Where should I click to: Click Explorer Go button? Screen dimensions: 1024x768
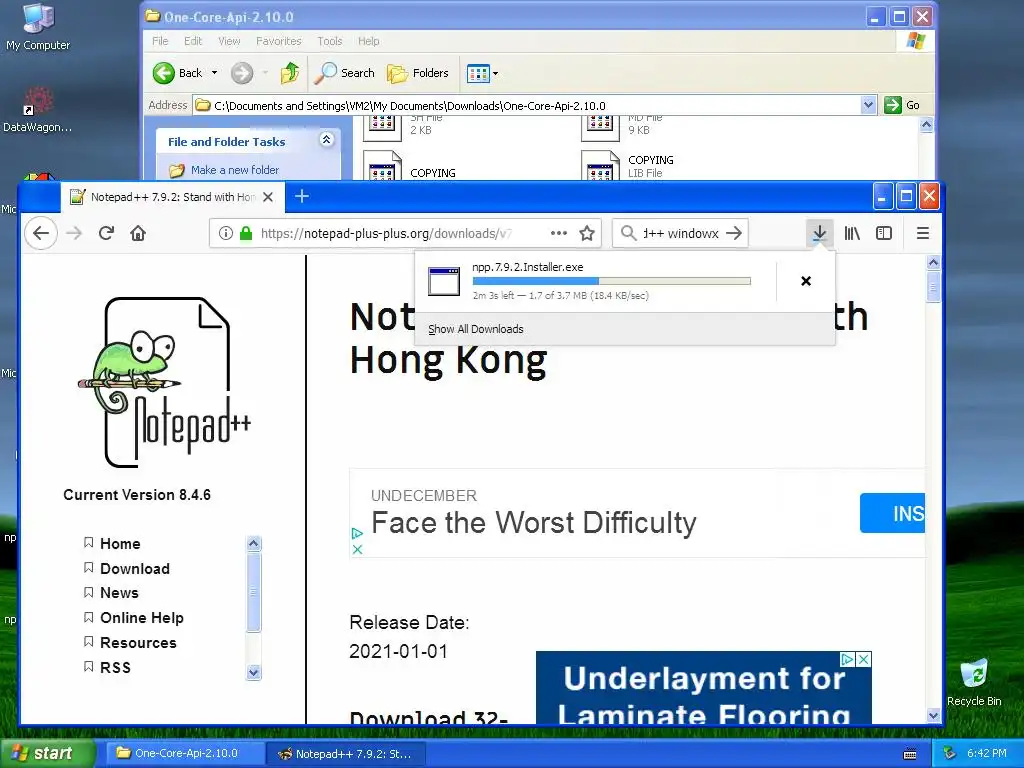coord(902,104)
